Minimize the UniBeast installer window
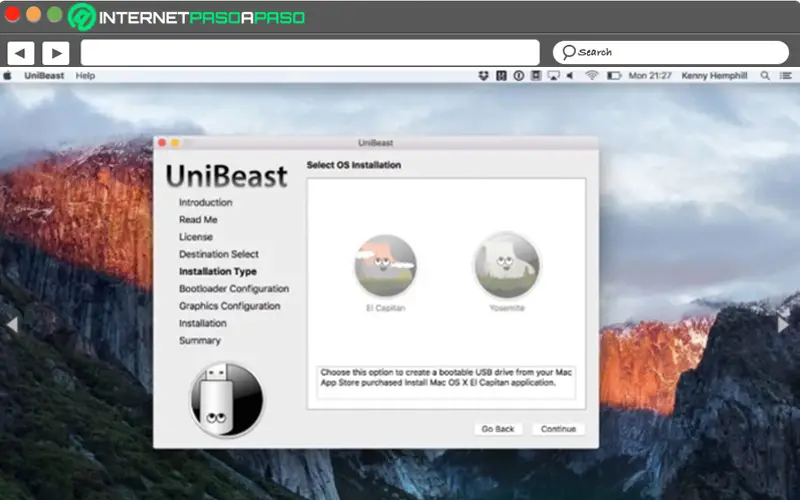The height and width of the screenshot is (500, 800). [x=175, y=143]
